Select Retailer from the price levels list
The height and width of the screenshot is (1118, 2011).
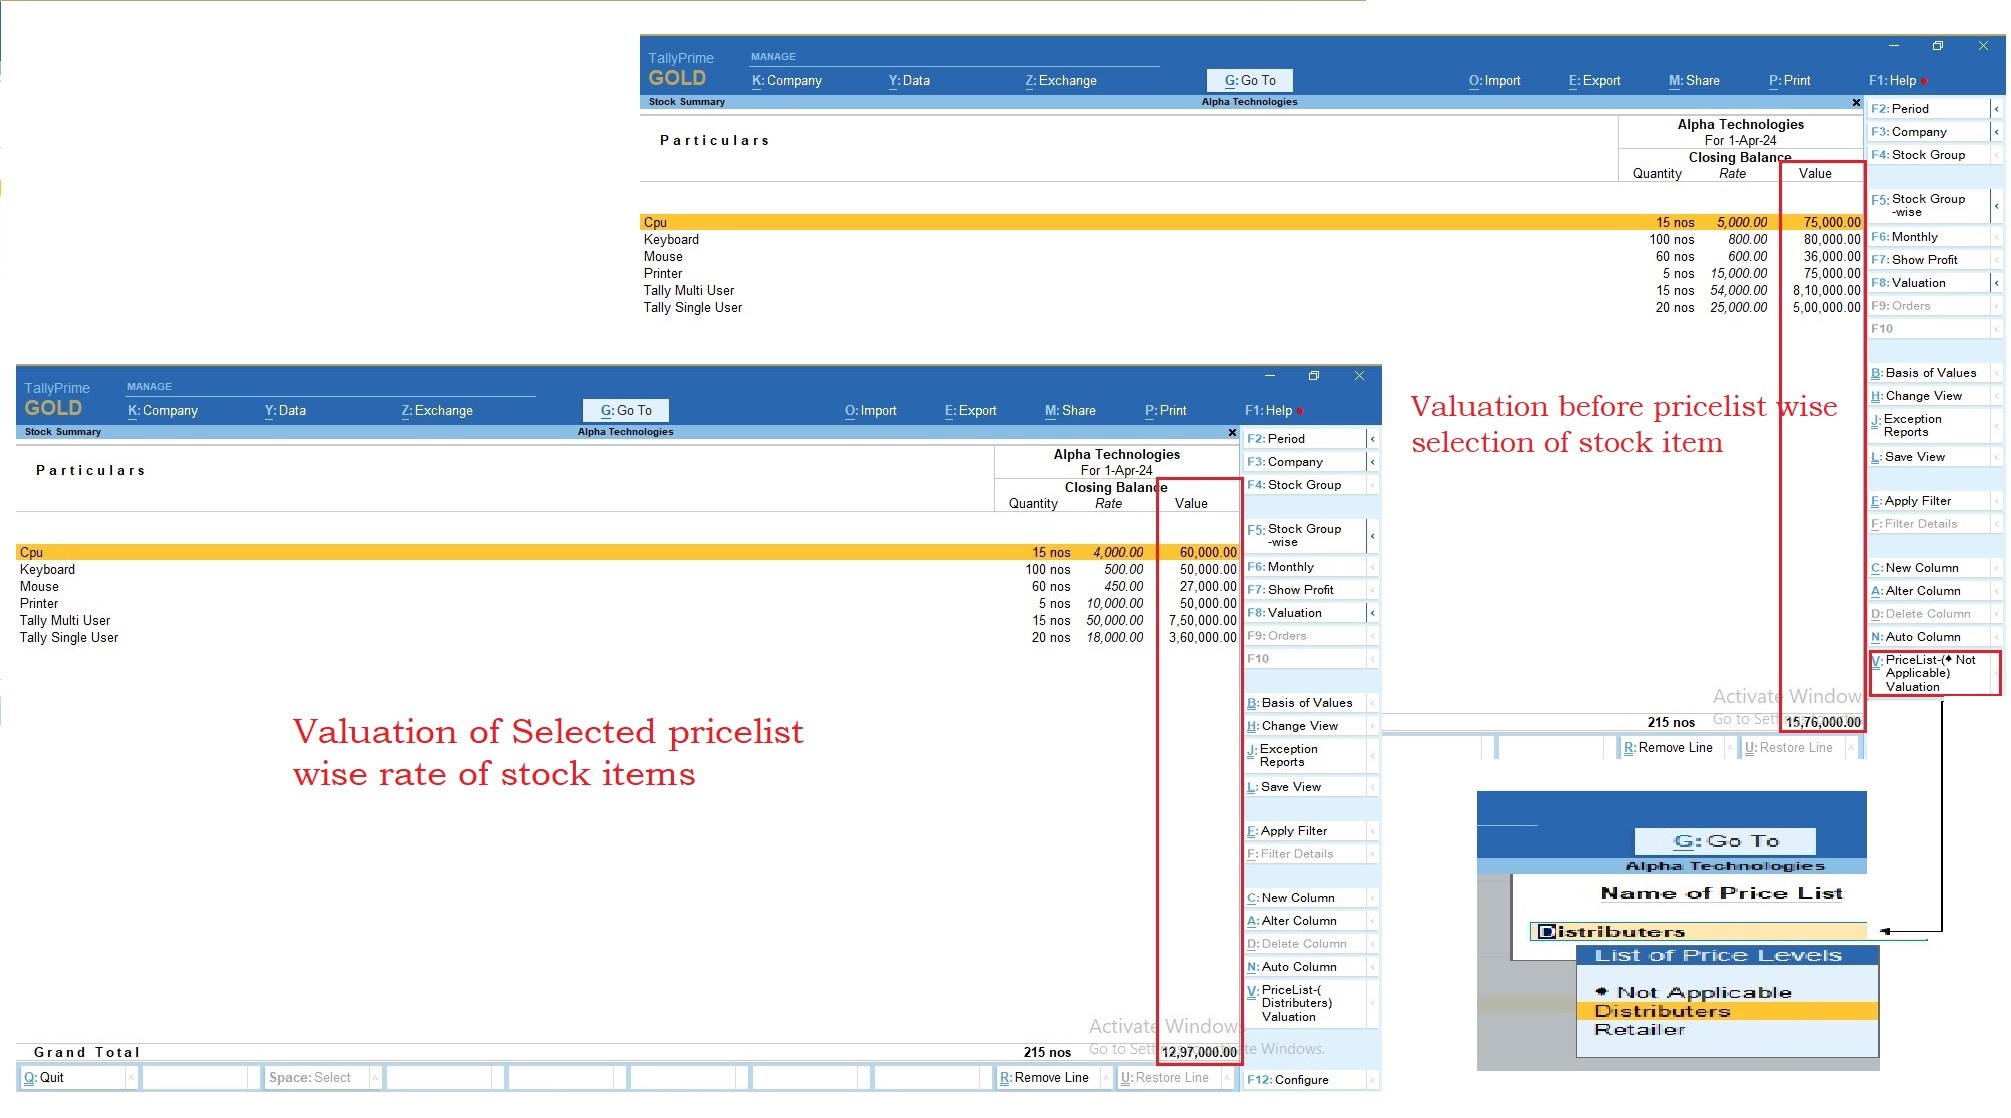[1640, 1028]
